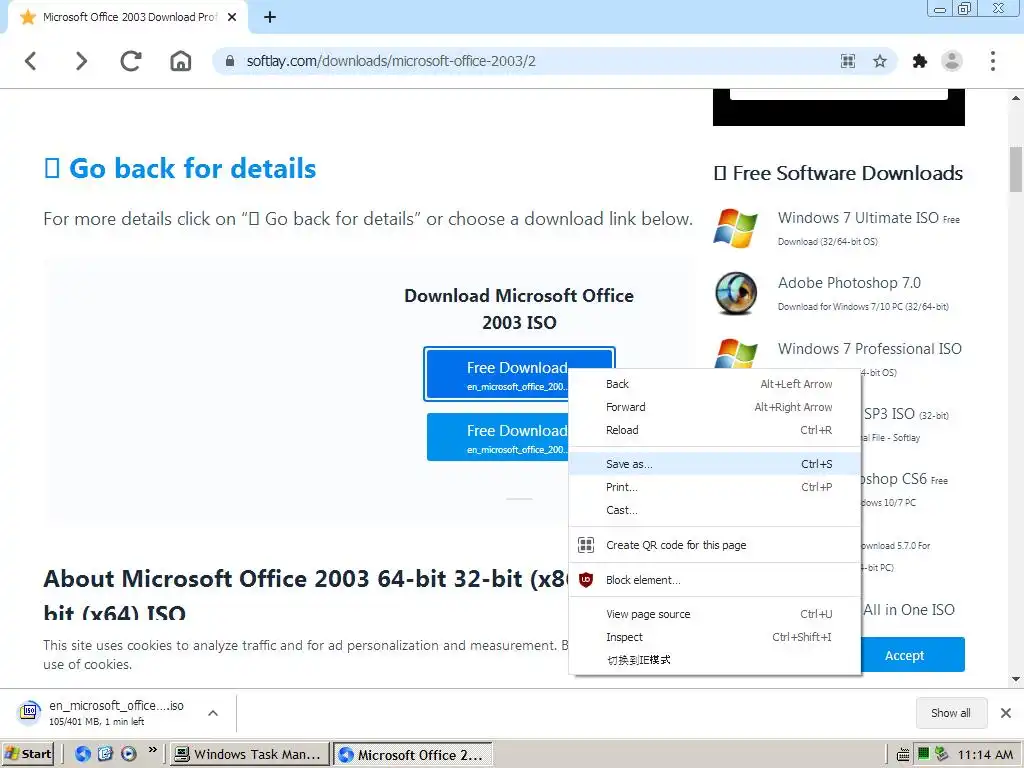Select Save as... in the context menu
1024x768 pixels.
[714, 464]
